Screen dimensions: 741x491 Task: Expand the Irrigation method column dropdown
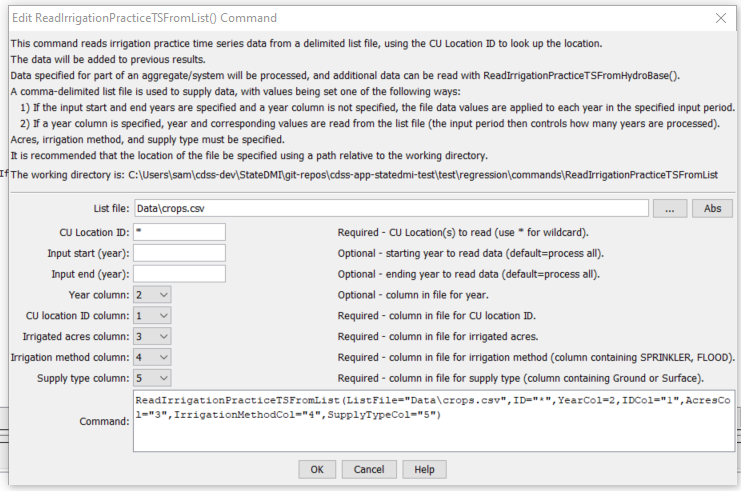click(x=152, y=357)
